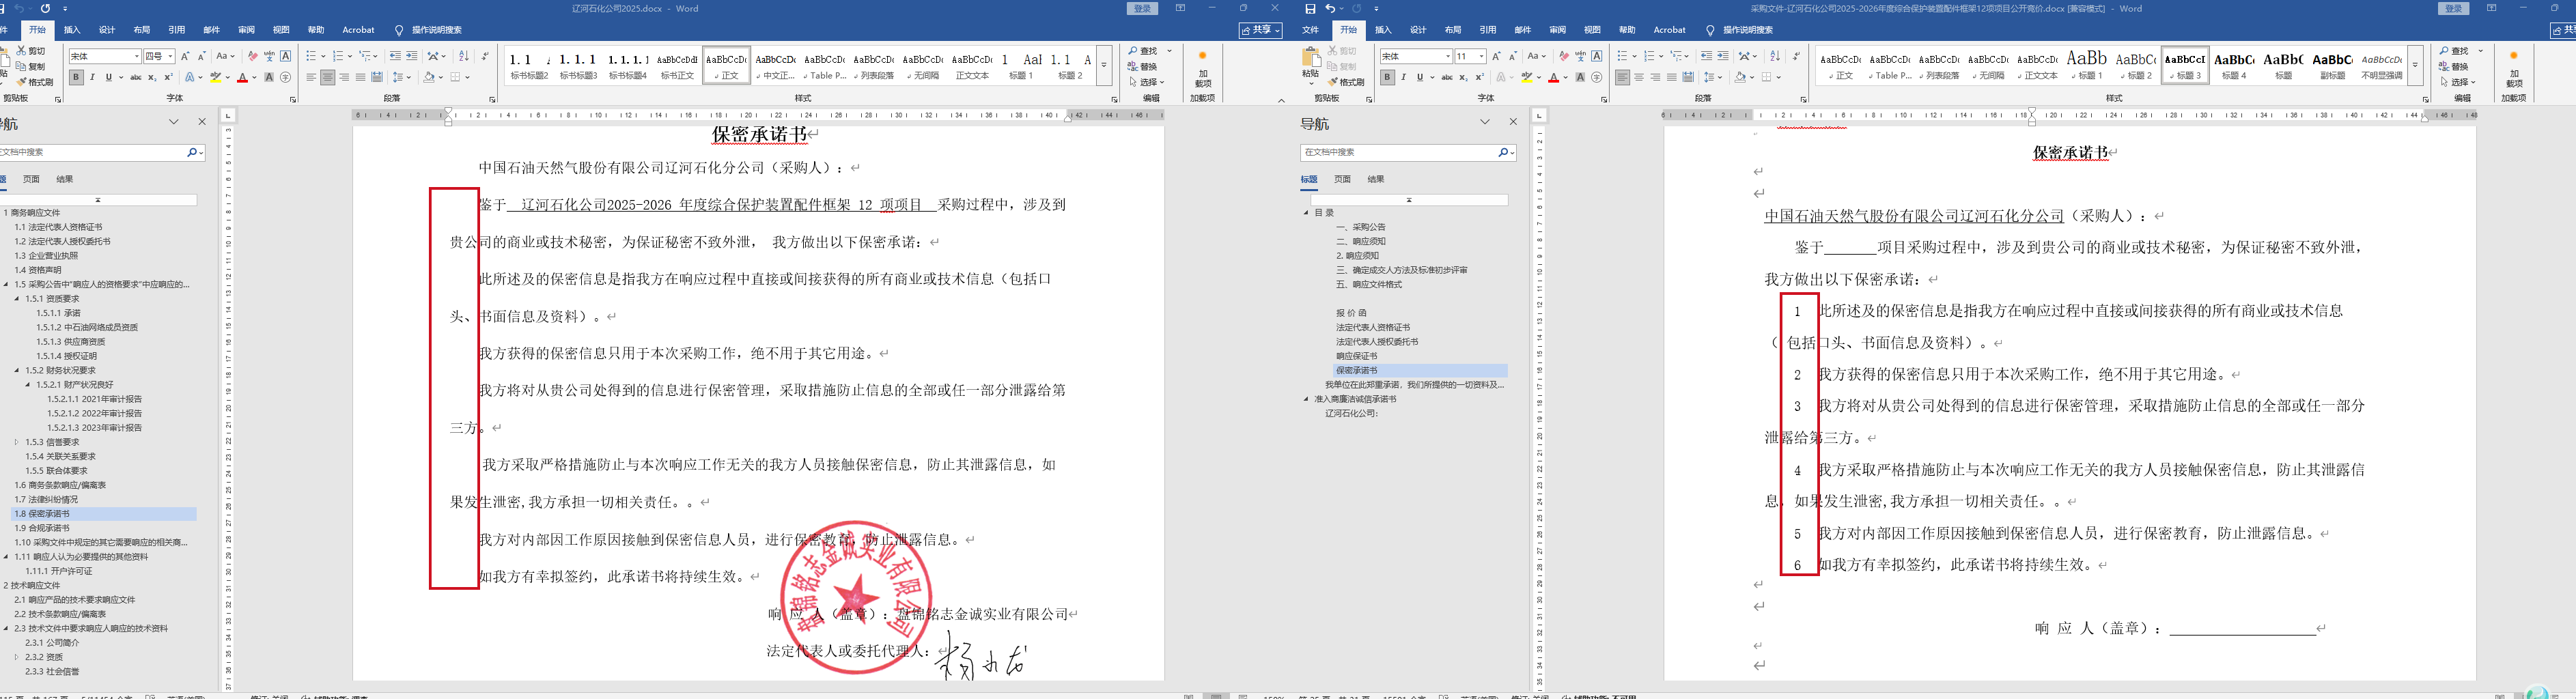Switch to 结果 tab in right navigation pane

coord(1376,179)
